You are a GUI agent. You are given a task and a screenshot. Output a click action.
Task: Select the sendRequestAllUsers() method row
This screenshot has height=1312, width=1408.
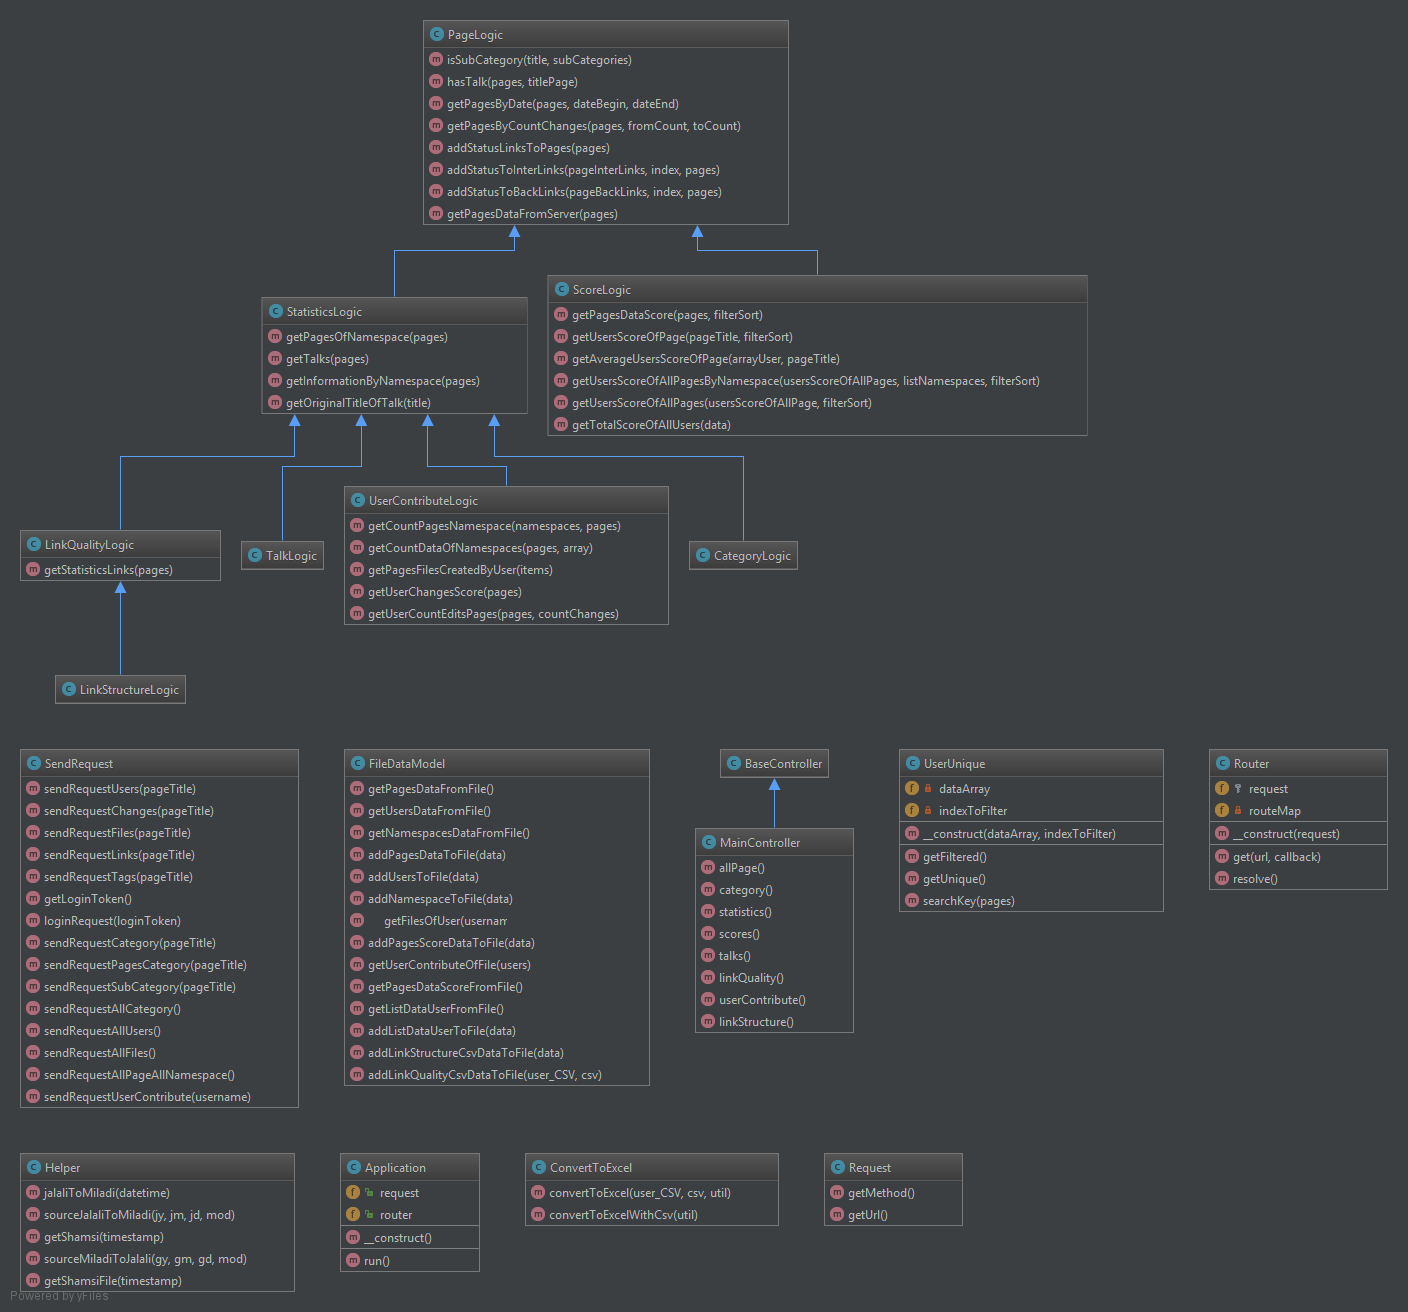[102, 1031]
